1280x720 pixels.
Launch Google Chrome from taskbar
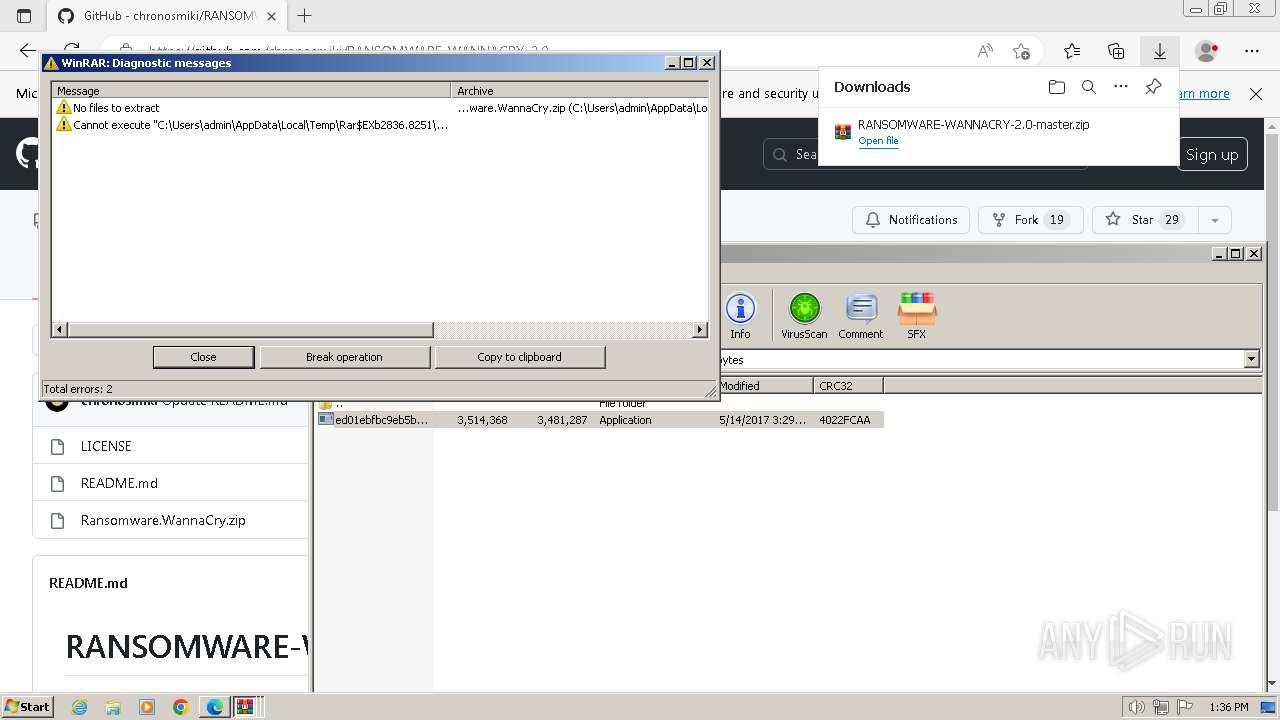(181, 707)
